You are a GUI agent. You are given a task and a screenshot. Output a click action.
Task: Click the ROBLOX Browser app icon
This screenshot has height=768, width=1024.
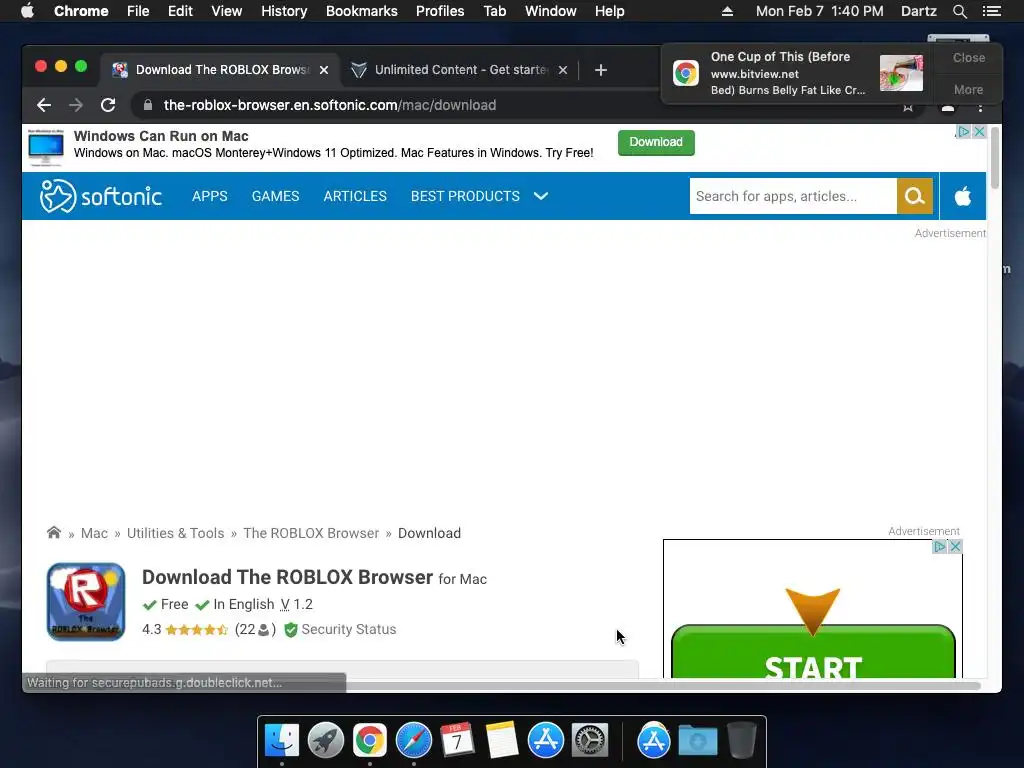pyautogui.click(x=86, y=601)
